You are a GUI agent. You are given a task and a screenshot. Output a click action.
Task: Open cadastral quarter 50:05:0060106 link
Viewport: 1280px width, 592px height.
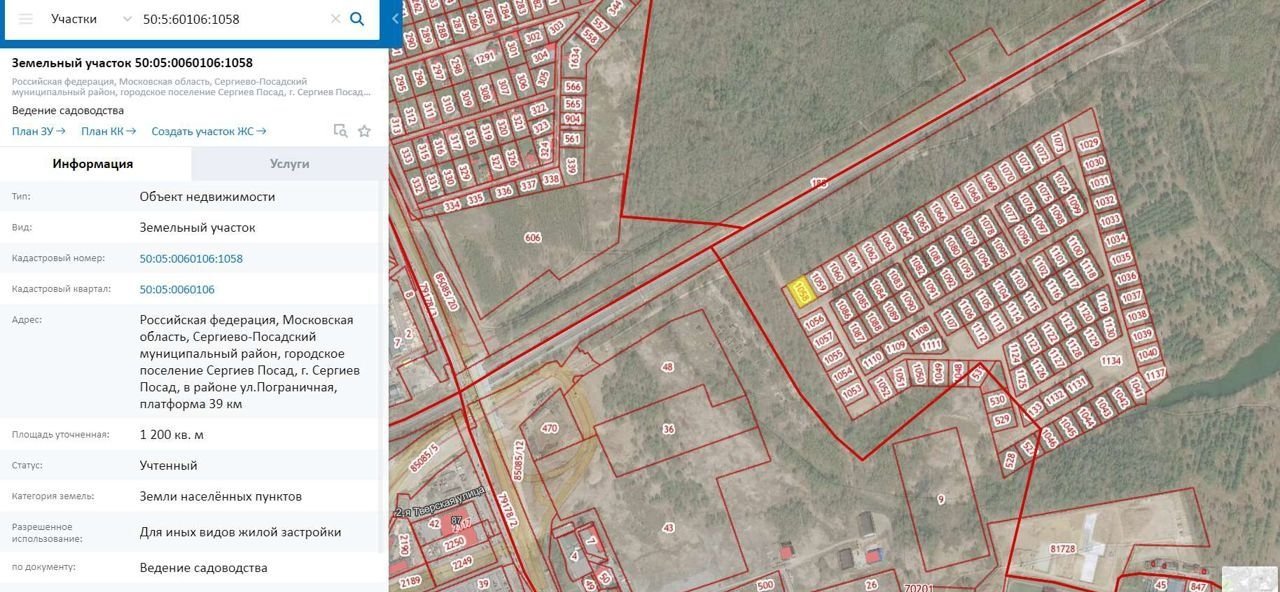pos(177,289)
